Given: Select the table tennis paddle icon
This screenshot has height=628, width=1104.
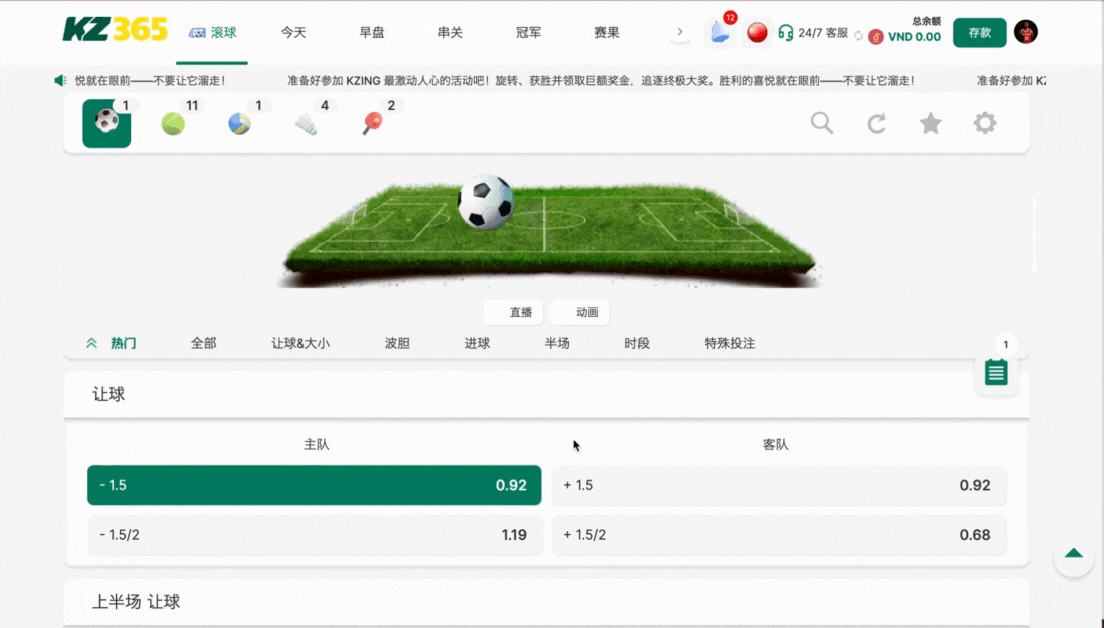Looking at the screenshot, I should point(372,124).
